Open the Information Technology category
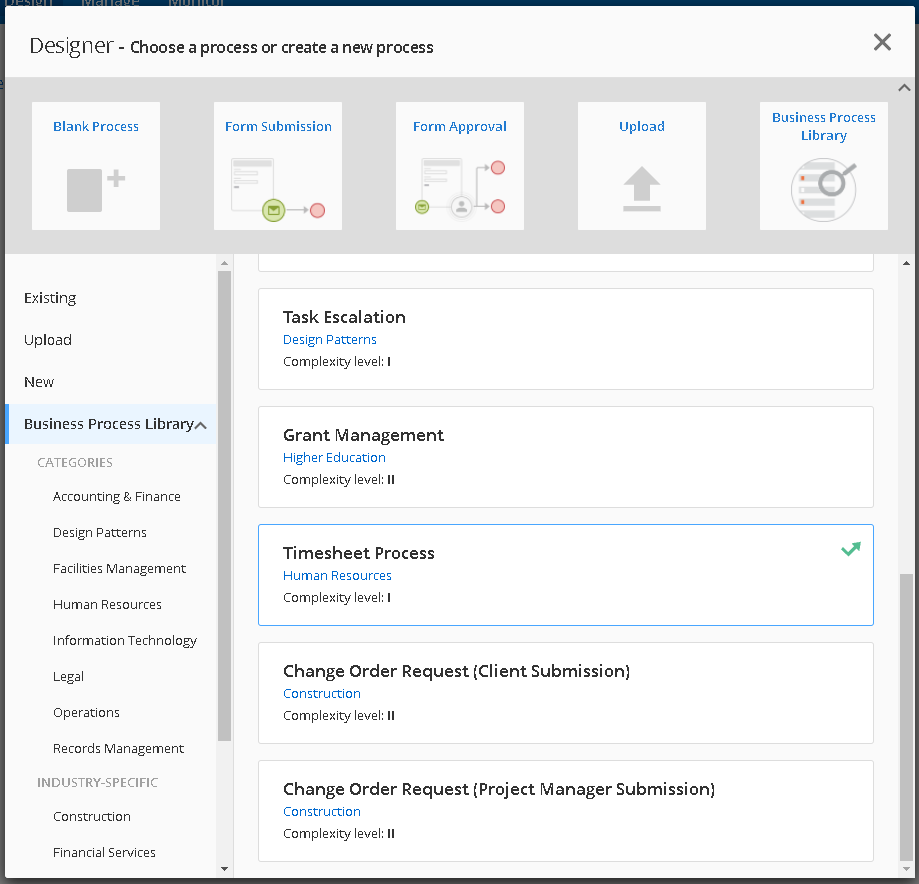The width and height of the screenshot is (919, 884). (124, 640)
